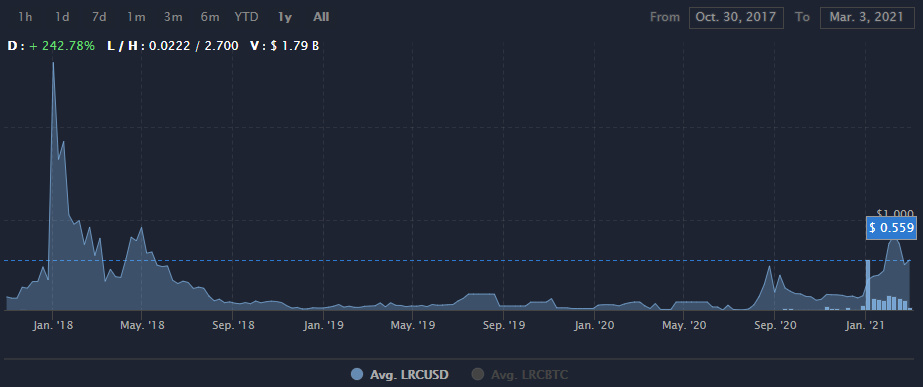This screenshot has width=923, height=387.
Task: Click the May. '19 axis label
Action: pos(412,325)
